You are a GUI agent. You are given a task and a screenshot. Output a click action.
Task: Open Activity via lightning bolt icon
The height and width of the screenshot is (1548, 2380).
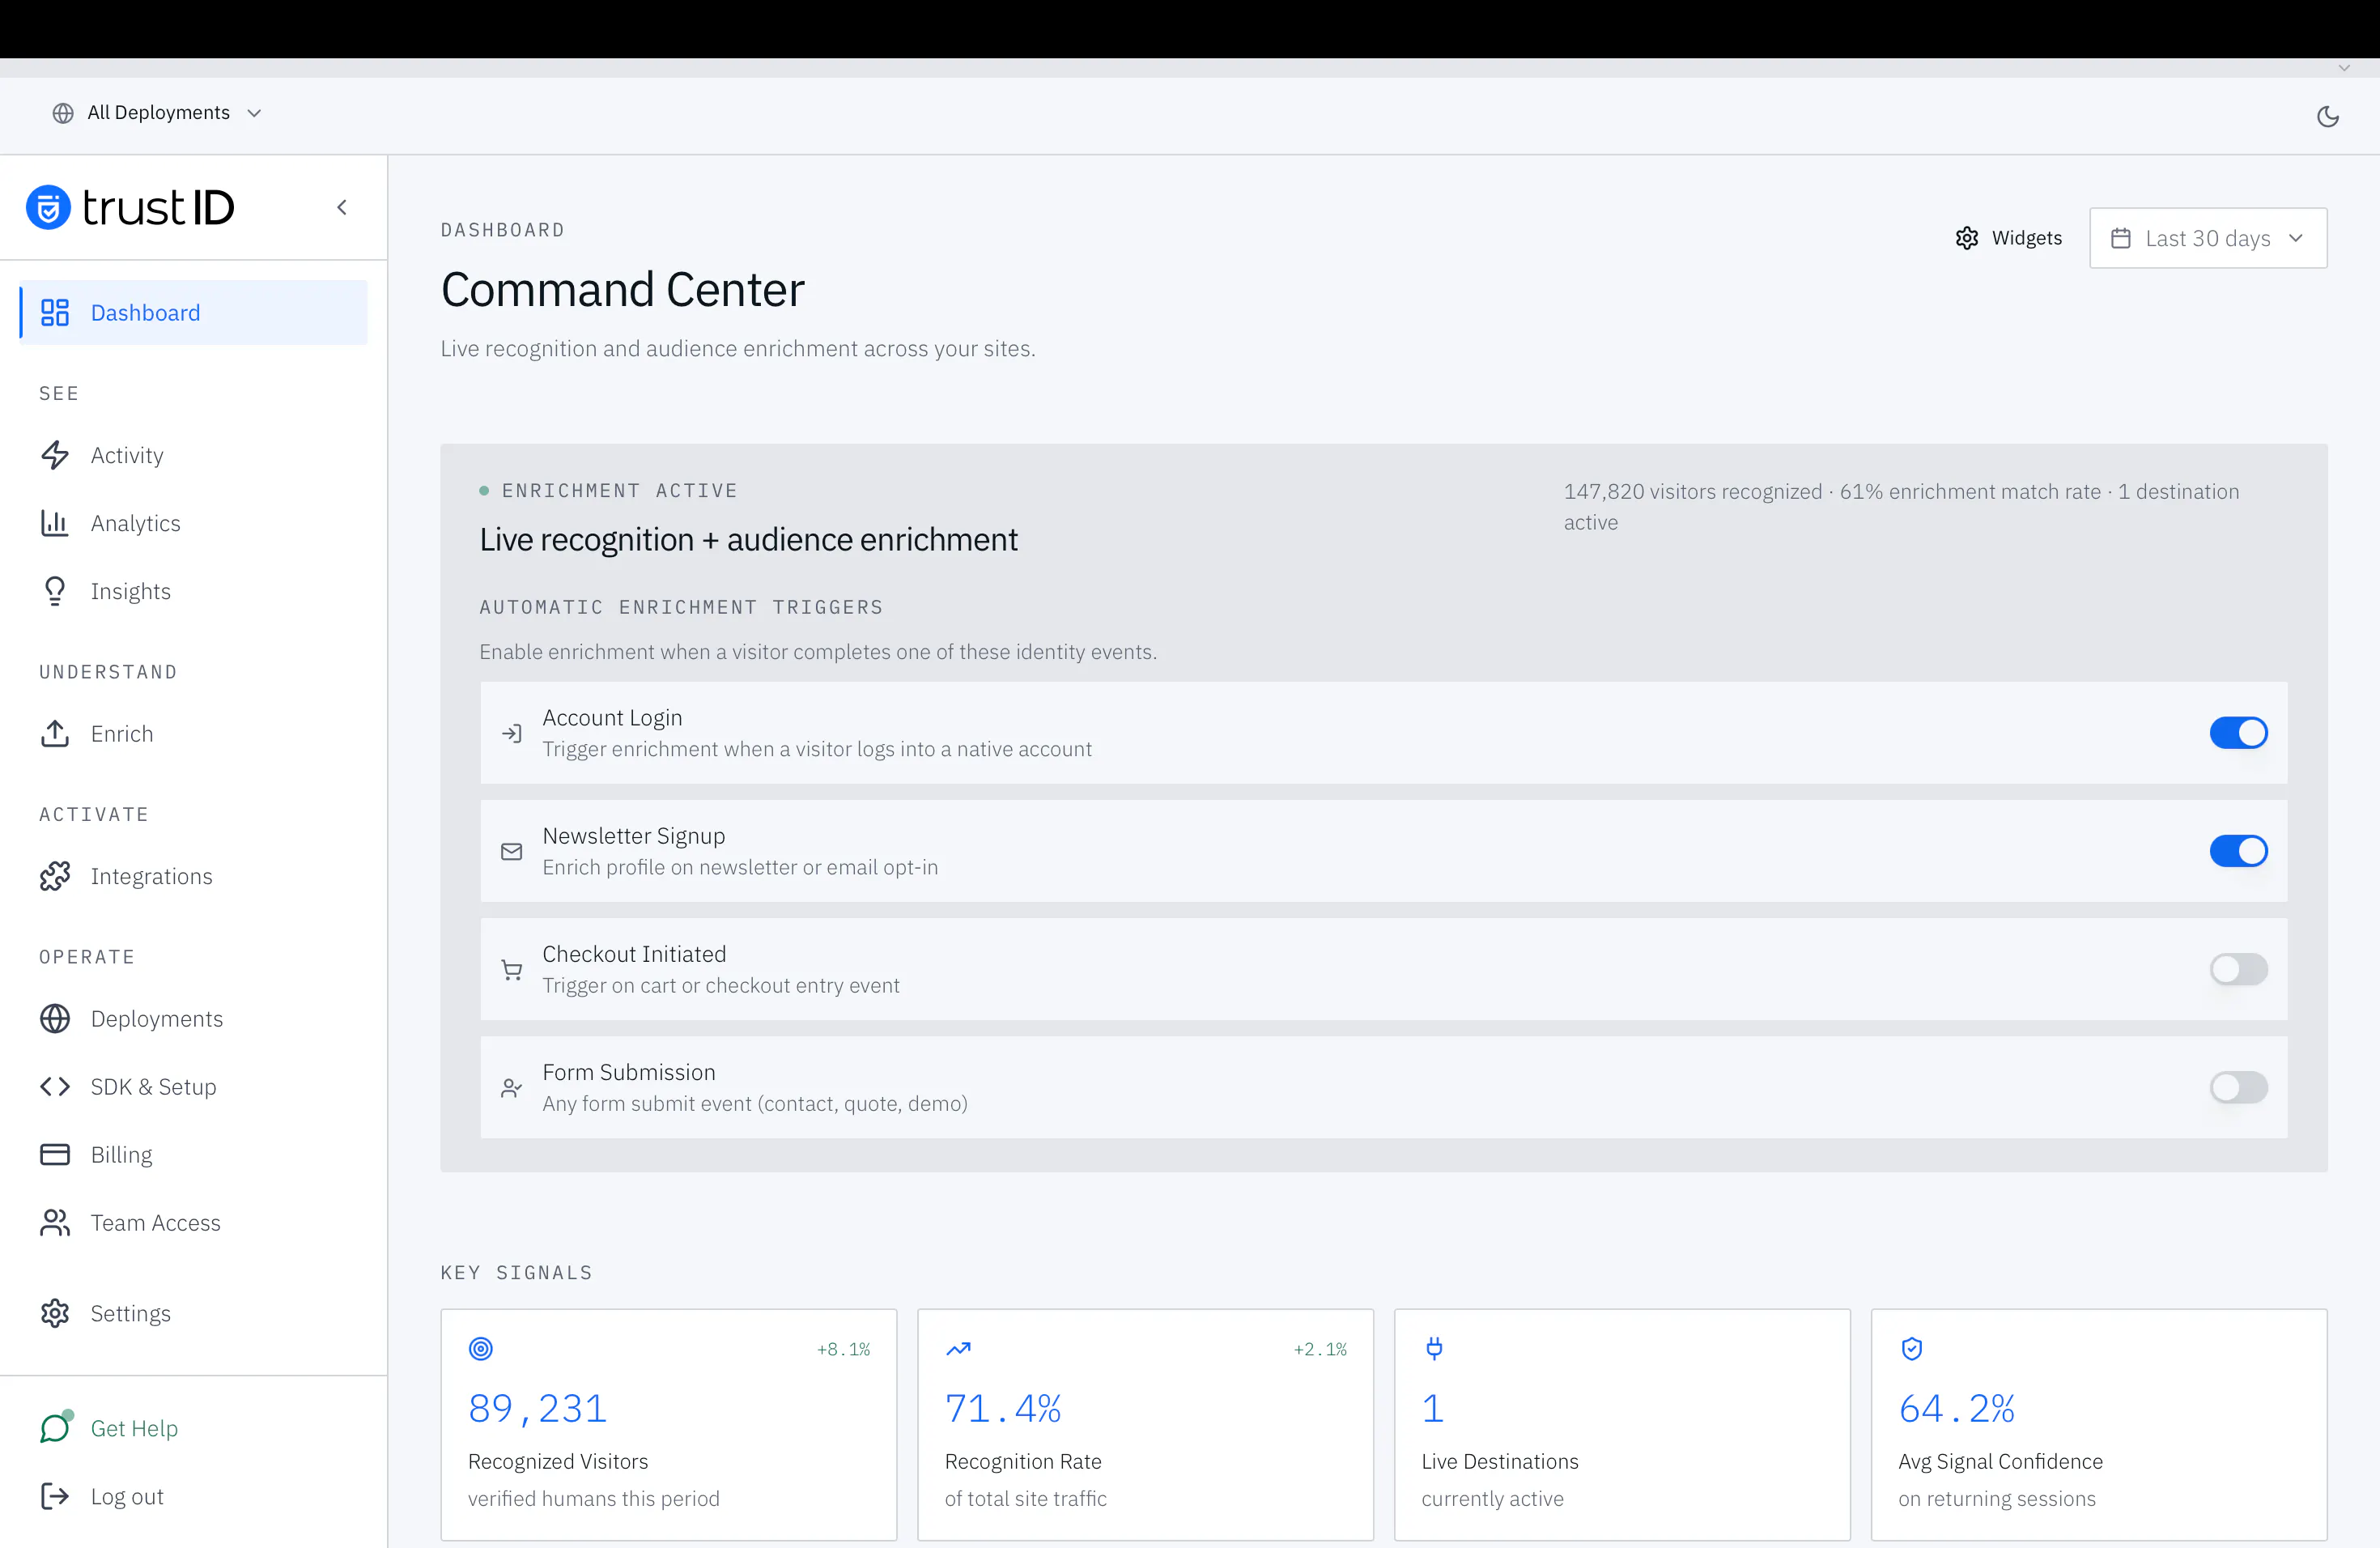tap(55, 455)
